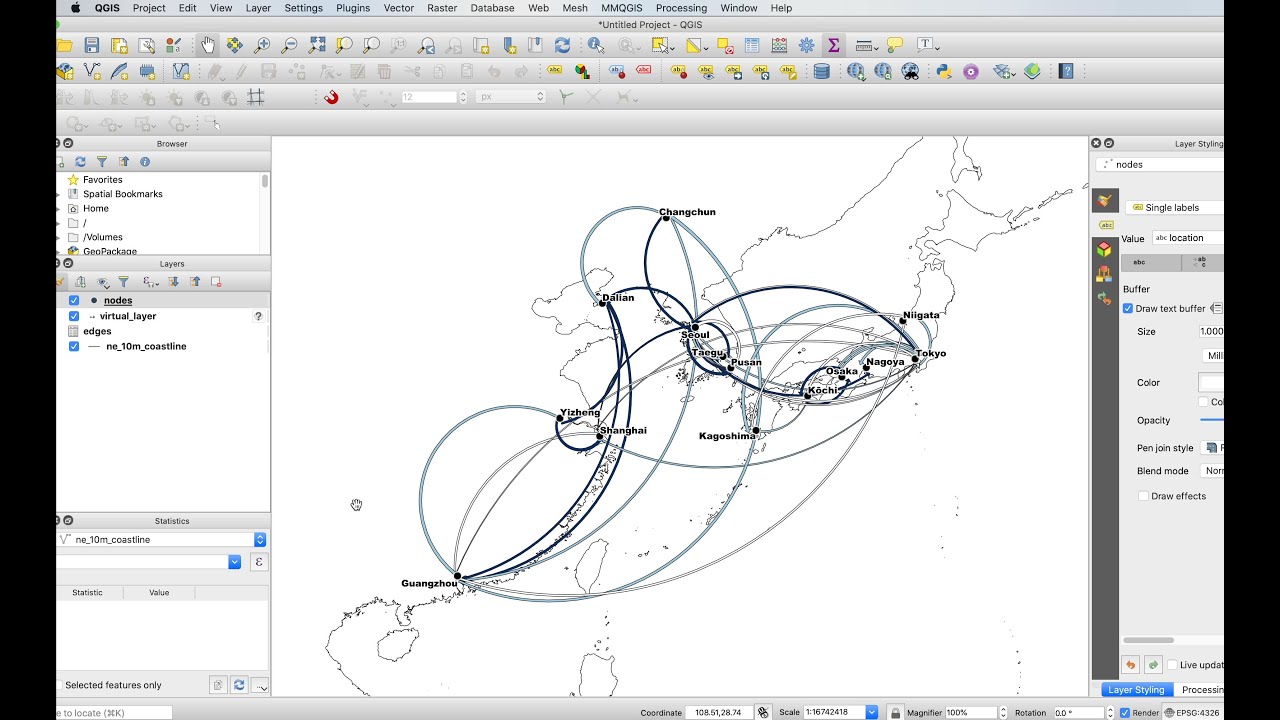This screenshot has width=1280, height=720.
Task: Open the Processing menu
Action: (681, 8)
